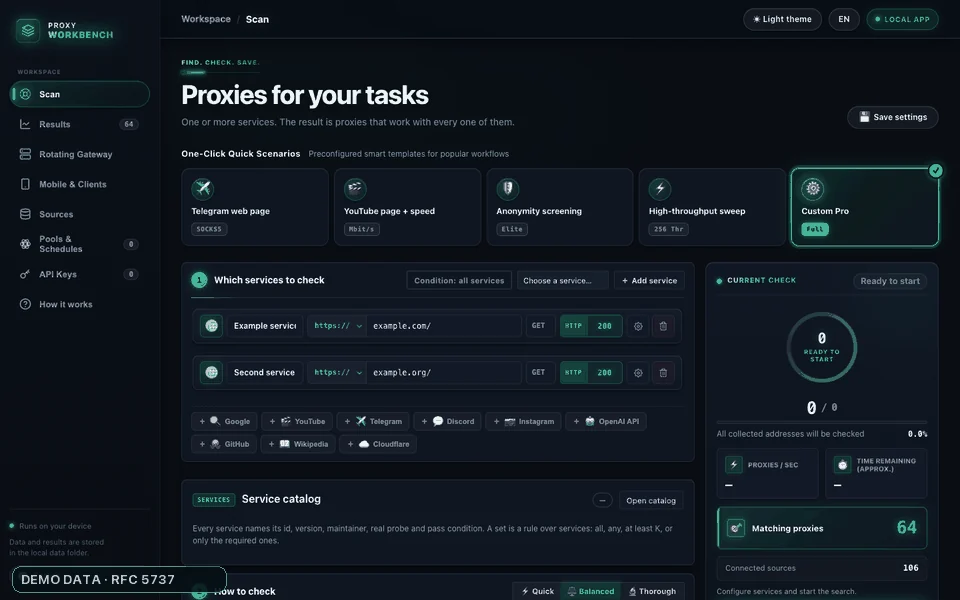The height and width of the screenshot is (600, 960).
Task: Open the Choose a service dropdown
Action: [x=563, y=280]
